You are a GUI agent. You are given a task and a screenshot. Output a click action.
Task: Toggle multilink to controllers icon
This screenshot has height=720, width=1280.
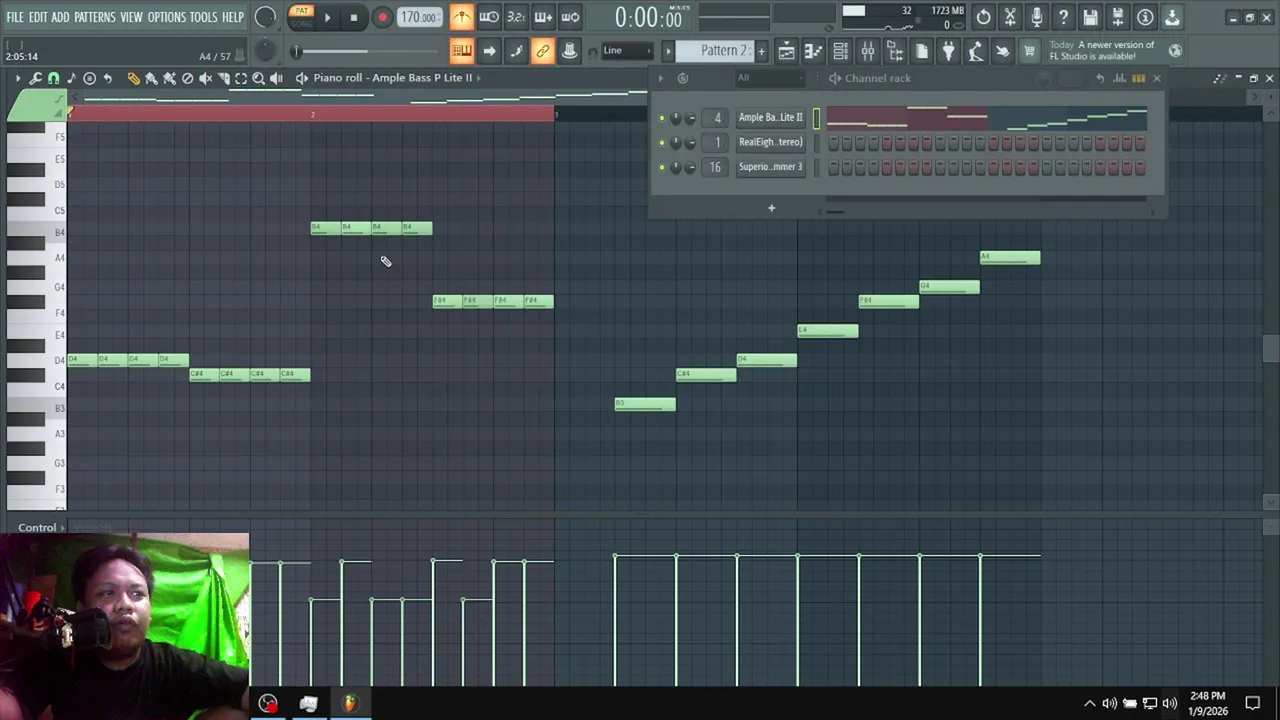coord(570,51)
